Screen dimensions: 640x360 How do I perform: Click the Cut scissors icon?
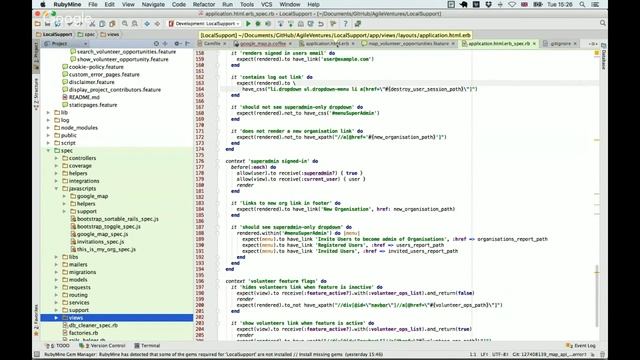(92, 24)
